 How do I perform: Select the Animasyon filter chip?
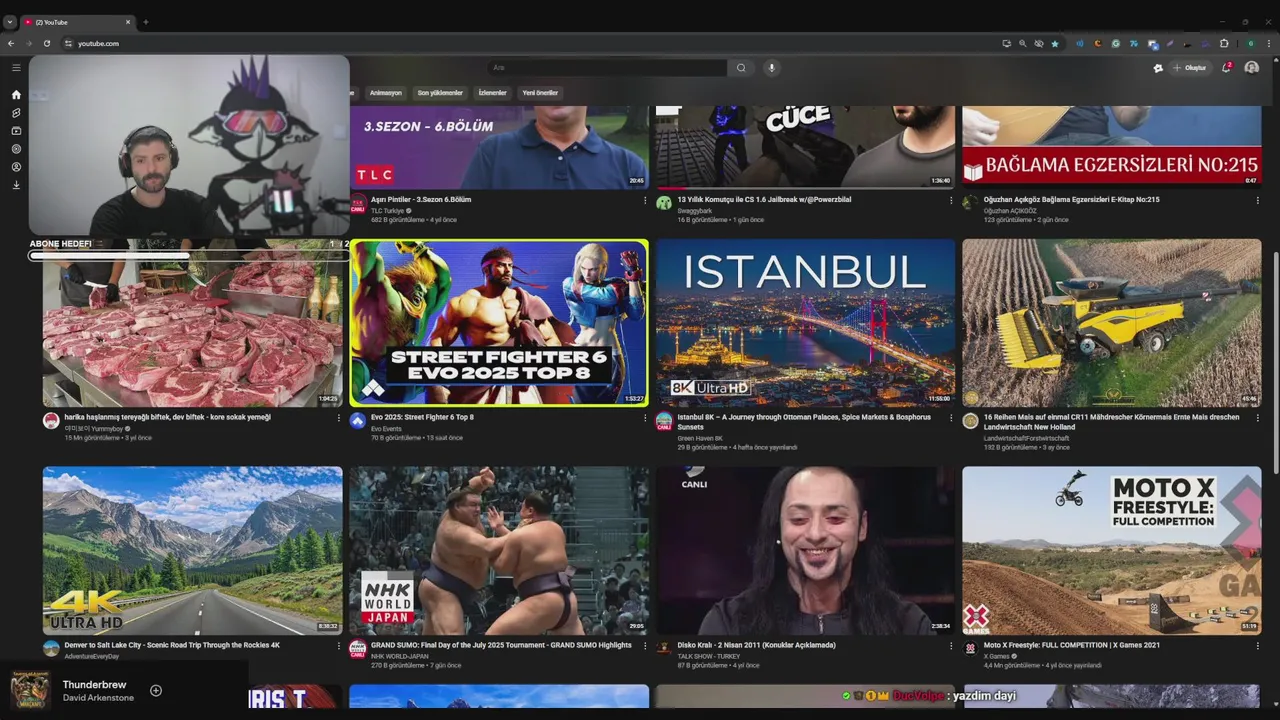[386, 93]
